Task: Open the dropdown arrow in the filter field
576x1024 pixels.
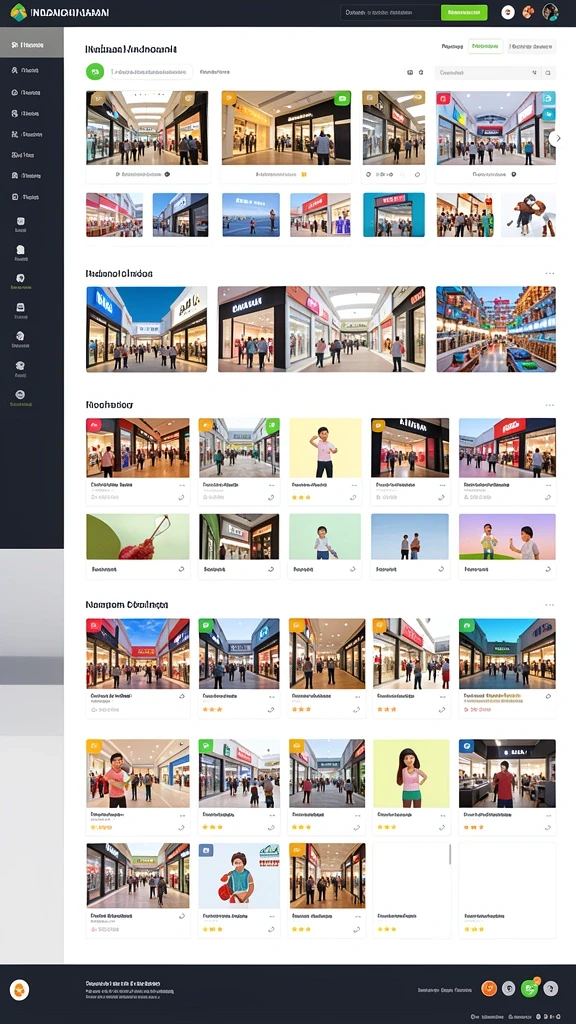Action: tap(534, 73)
